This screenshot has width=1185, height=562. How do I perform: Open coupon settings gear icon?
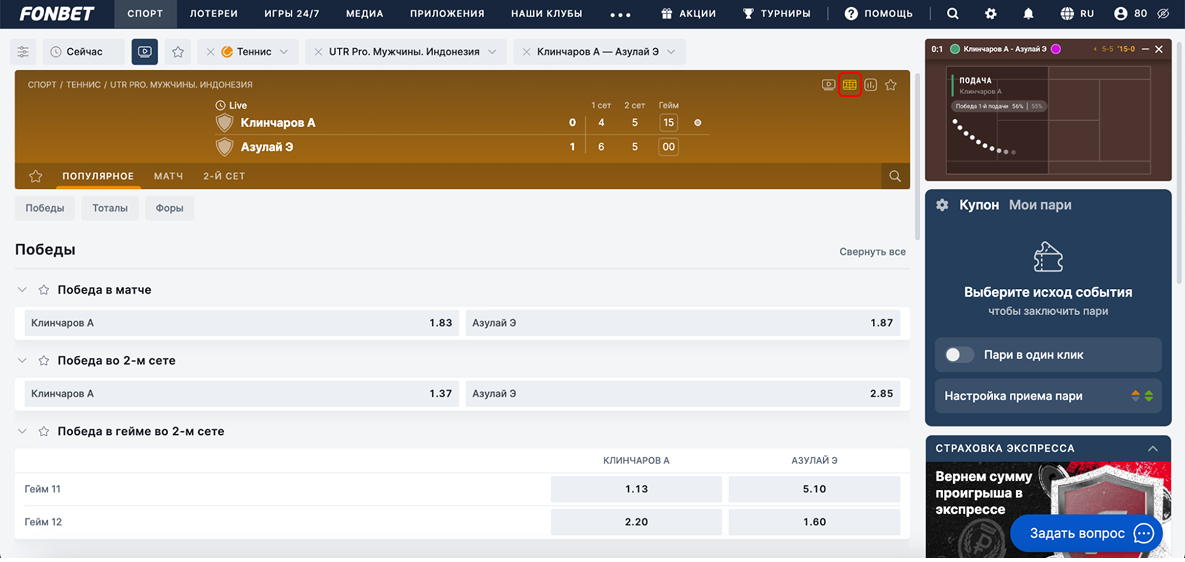[942, 205]
